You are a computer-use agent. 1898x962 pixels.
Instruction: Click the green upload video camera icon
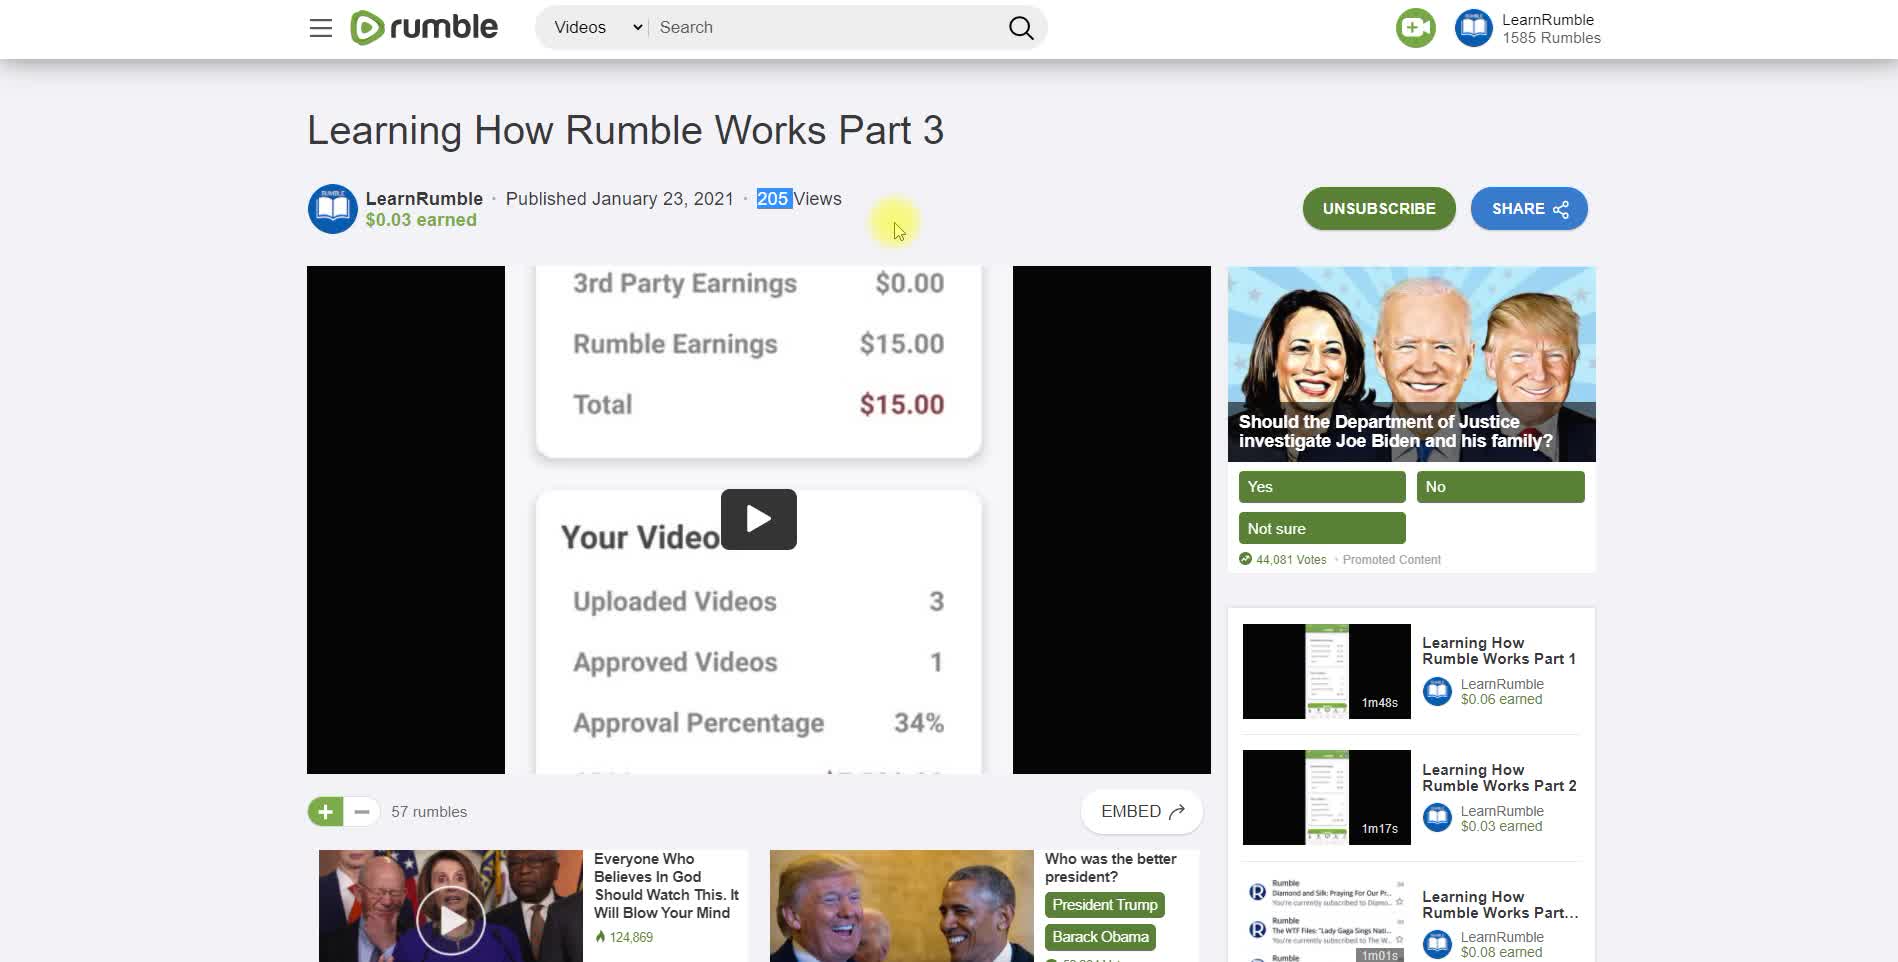coord(1415,28)
